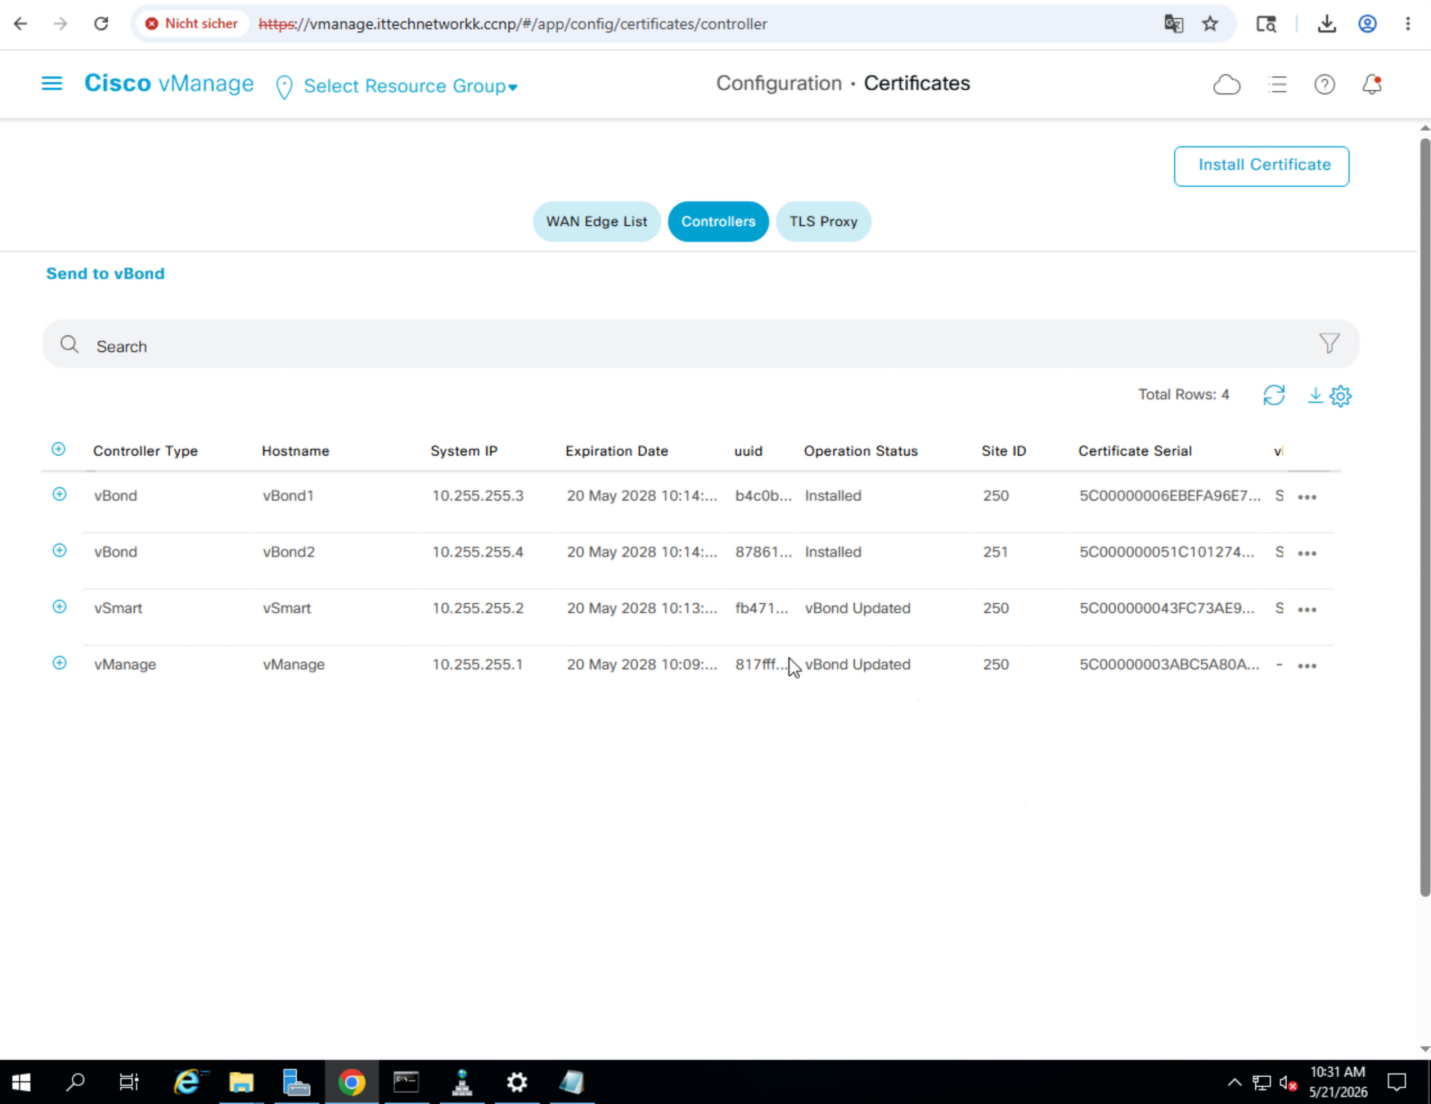Image resolution: width=1431 pixels, height=1104 pixels.
Task: Click the volume icon in system tray
Action: (x=1288, y=1082)
